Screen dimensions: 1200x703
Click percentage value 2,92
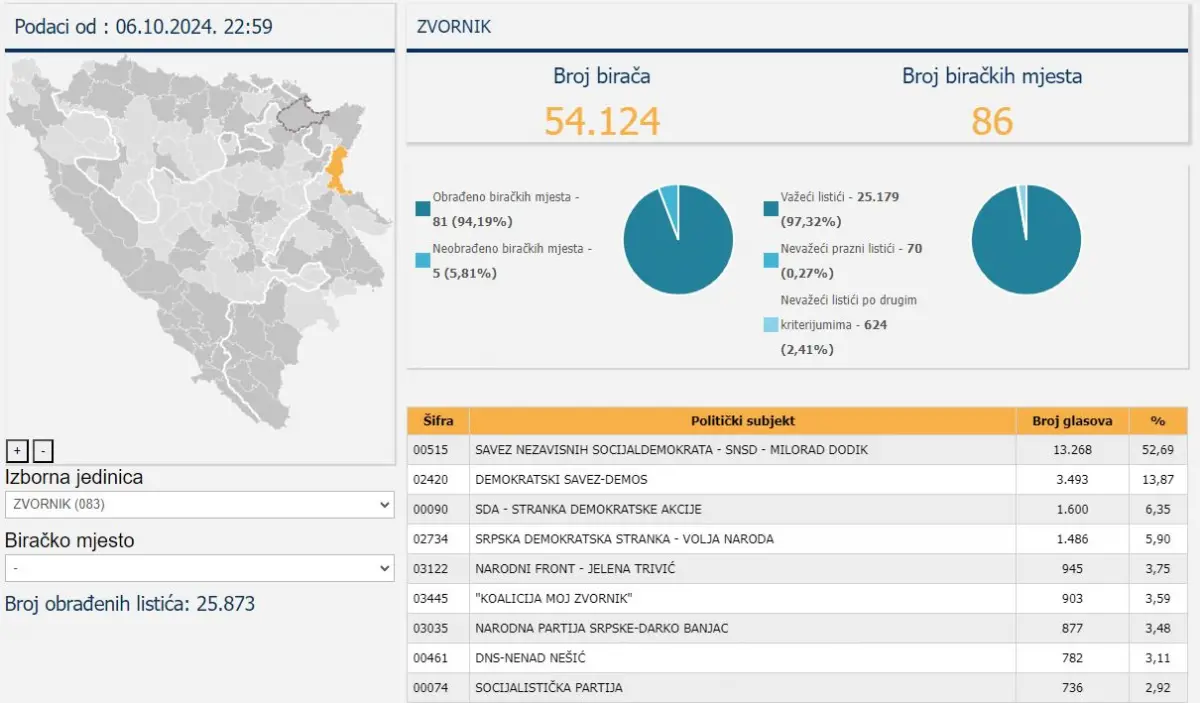click(1158, 688)
